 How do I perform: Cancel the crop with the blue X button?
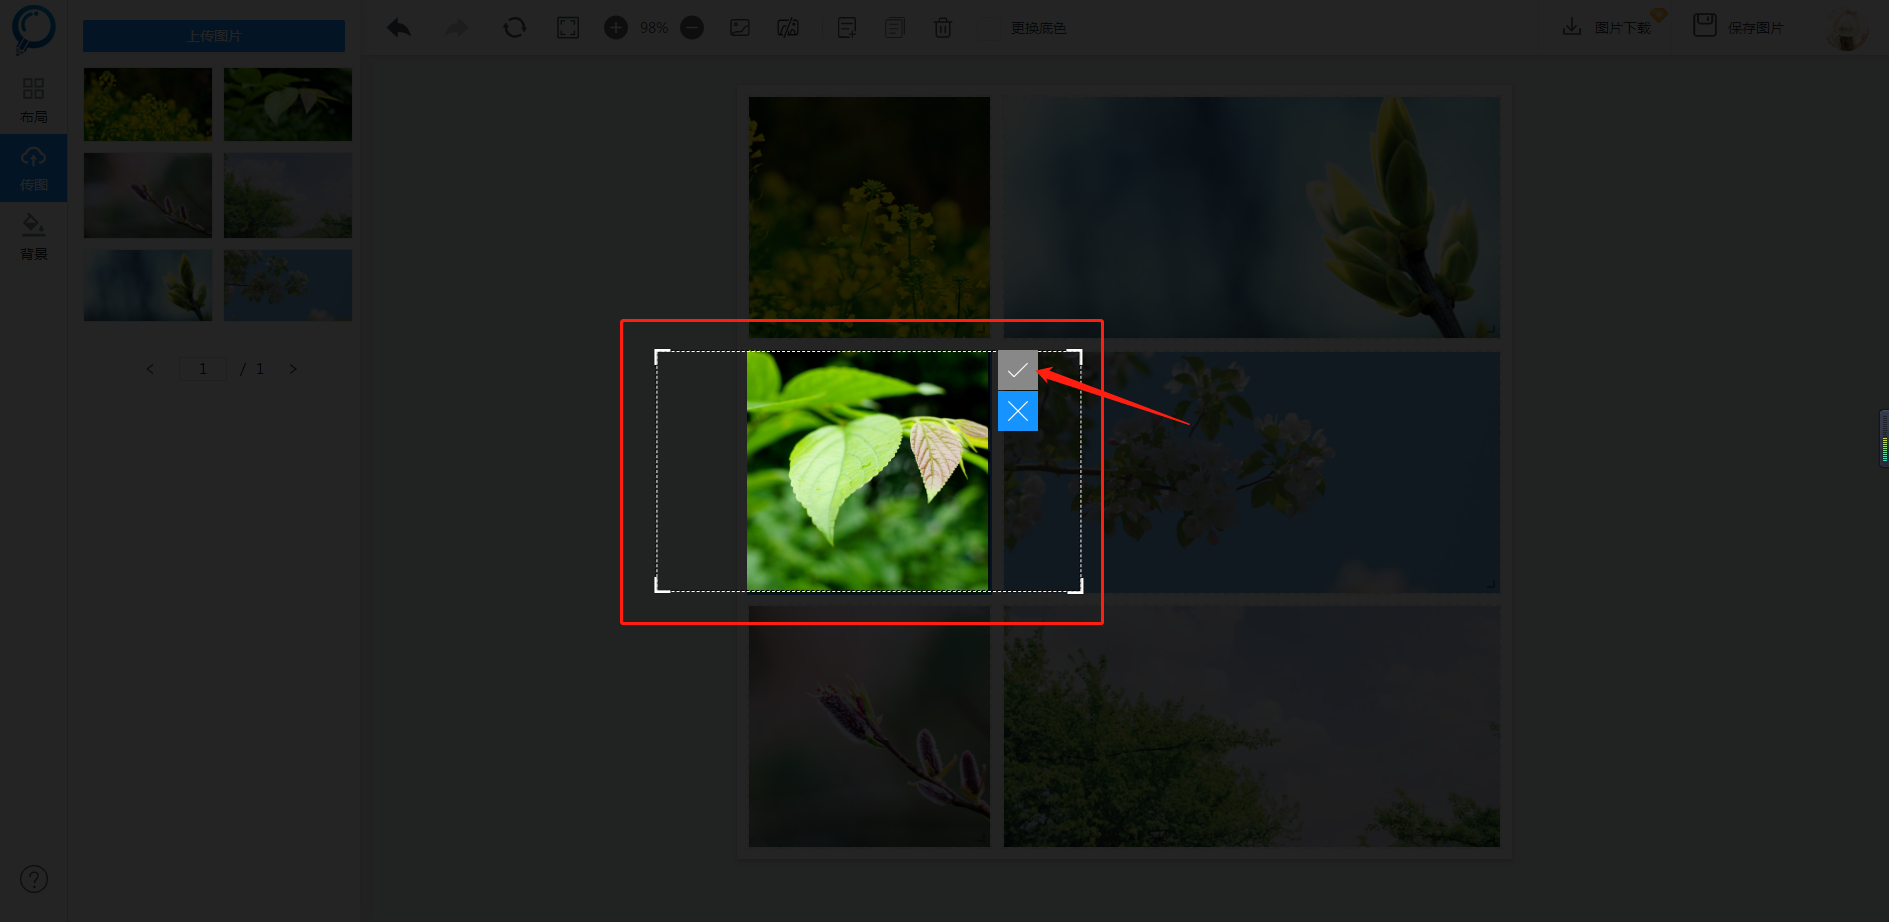coord(1017,411)
